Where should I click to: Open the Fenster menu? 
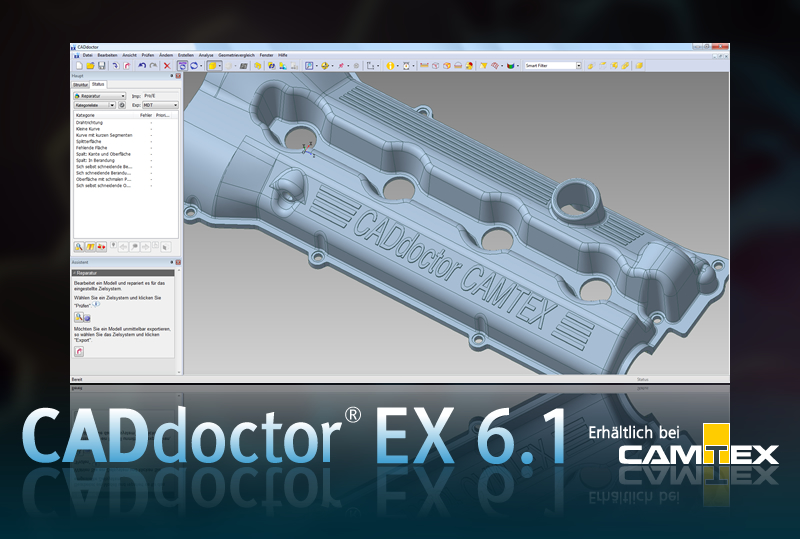[266, 55]
